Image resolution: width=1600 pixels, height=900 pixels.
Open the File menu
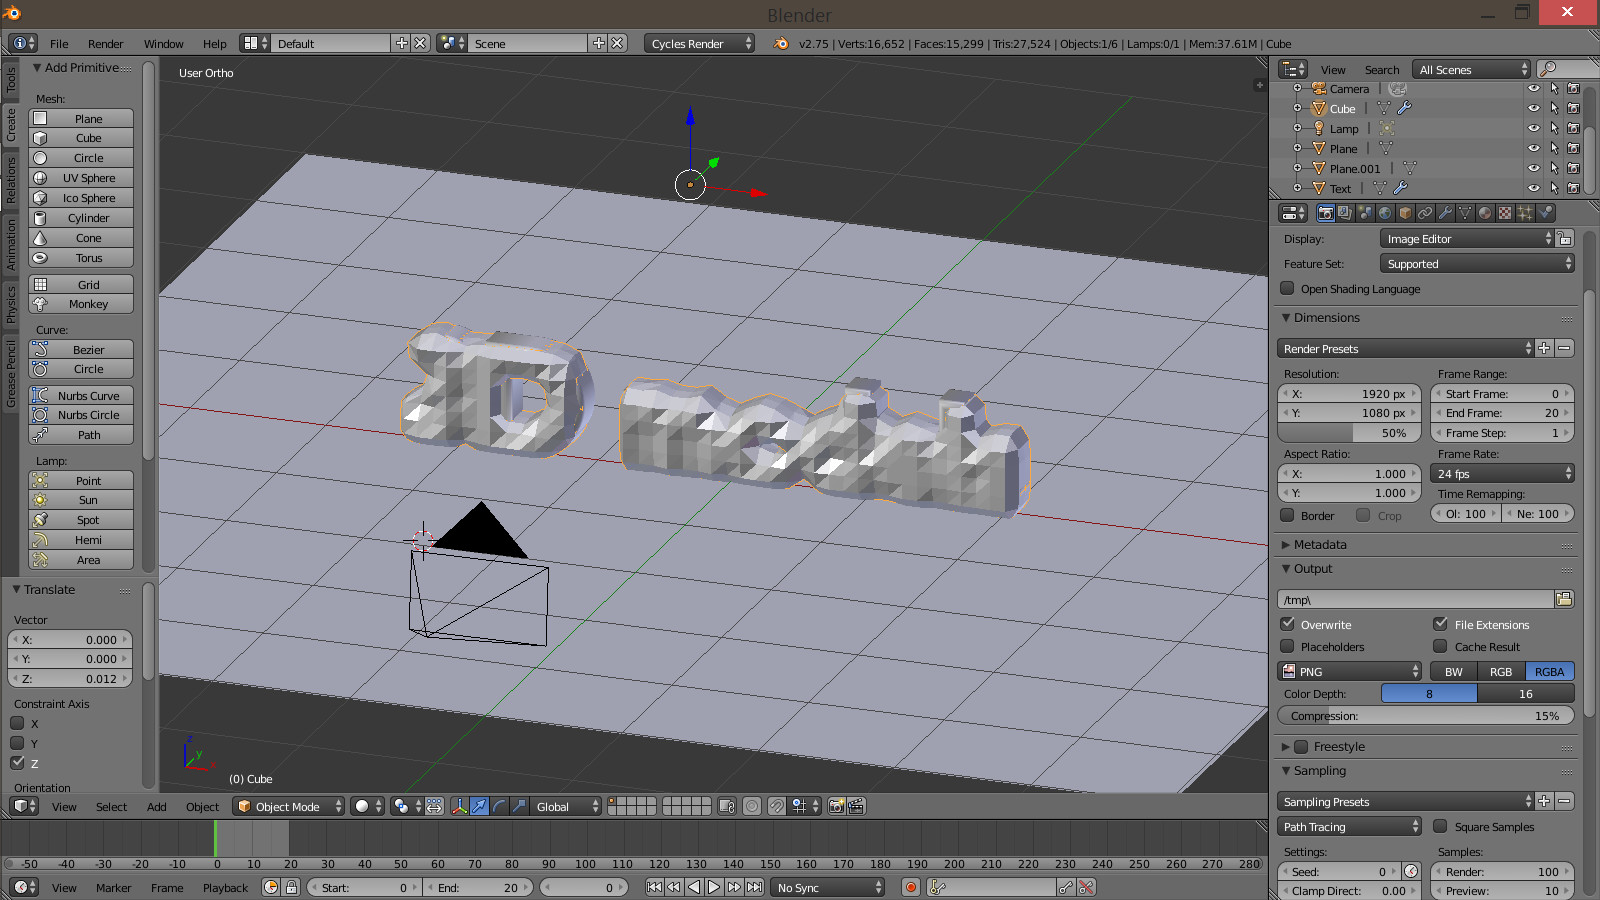[59, 43]
